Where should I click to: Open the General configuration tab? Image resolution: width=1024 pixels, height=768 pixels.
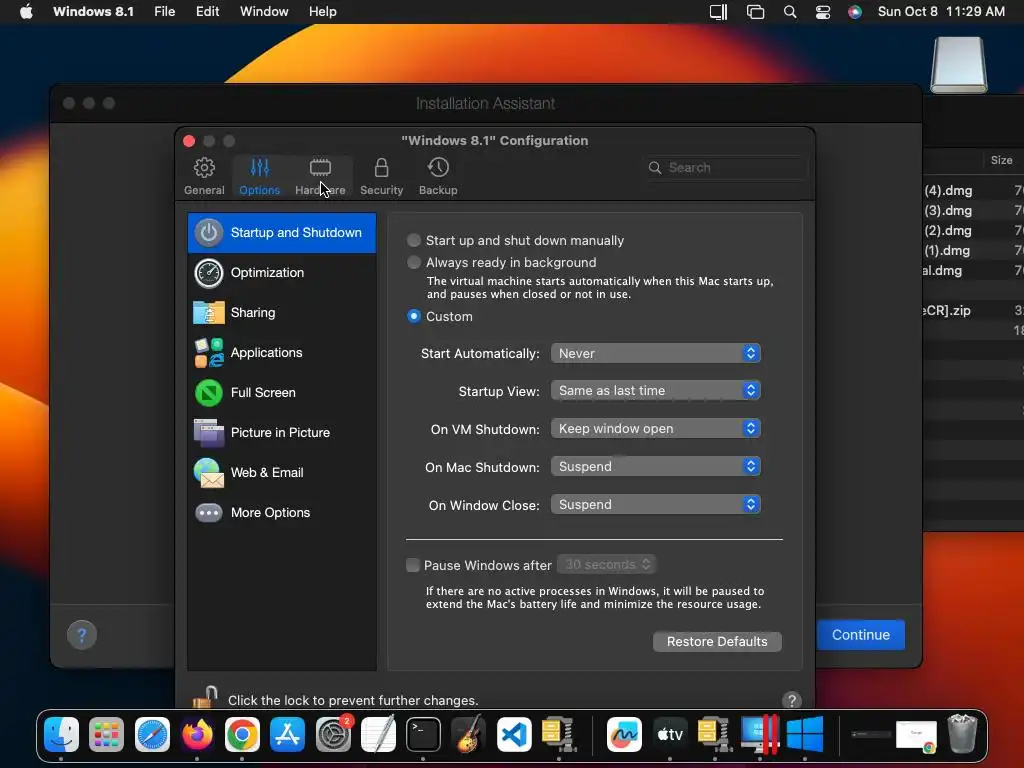click(x=204, y=176)
